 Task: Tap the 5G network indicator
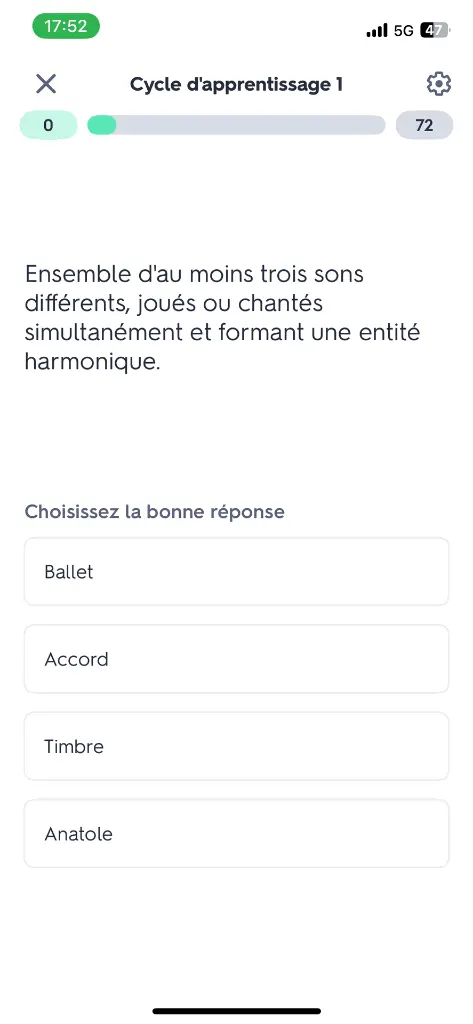point(404,31)
